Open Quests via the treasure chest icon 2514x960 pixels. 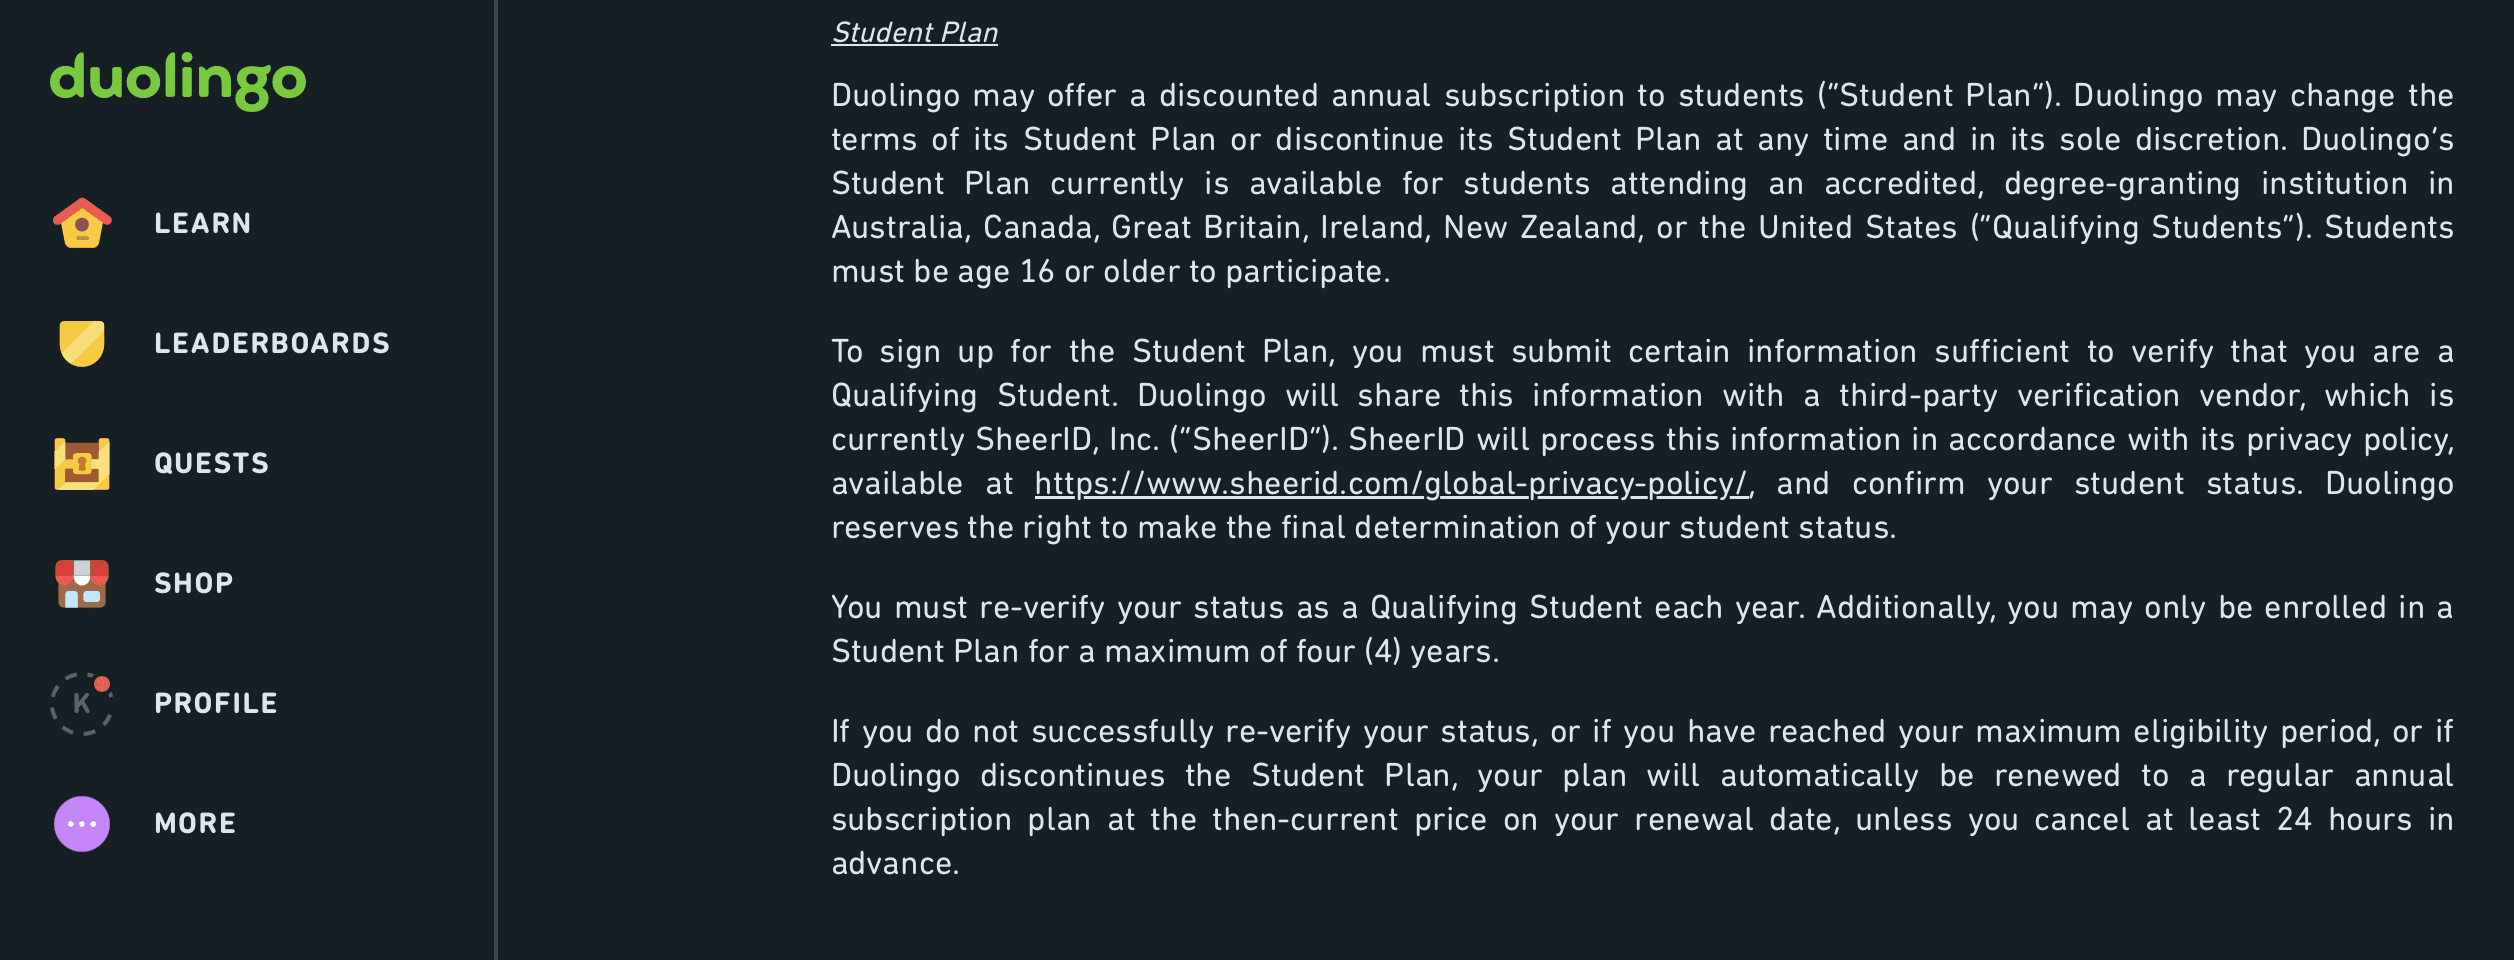(82, 462)
